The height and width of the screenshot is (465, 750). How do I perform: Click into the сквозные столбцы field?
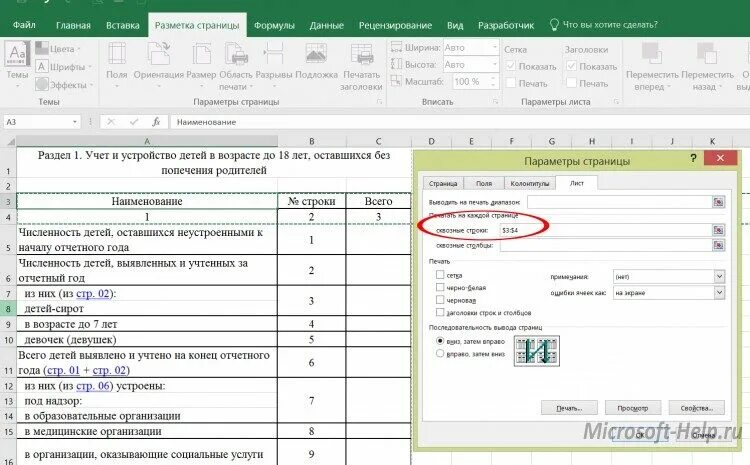(x=606, y=245)
